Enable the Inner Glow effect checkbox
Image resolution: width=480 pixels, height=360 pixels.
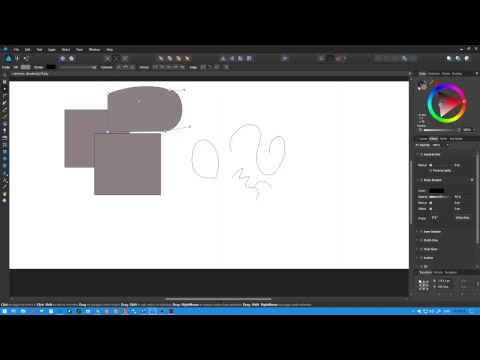(x=421, y=249)
